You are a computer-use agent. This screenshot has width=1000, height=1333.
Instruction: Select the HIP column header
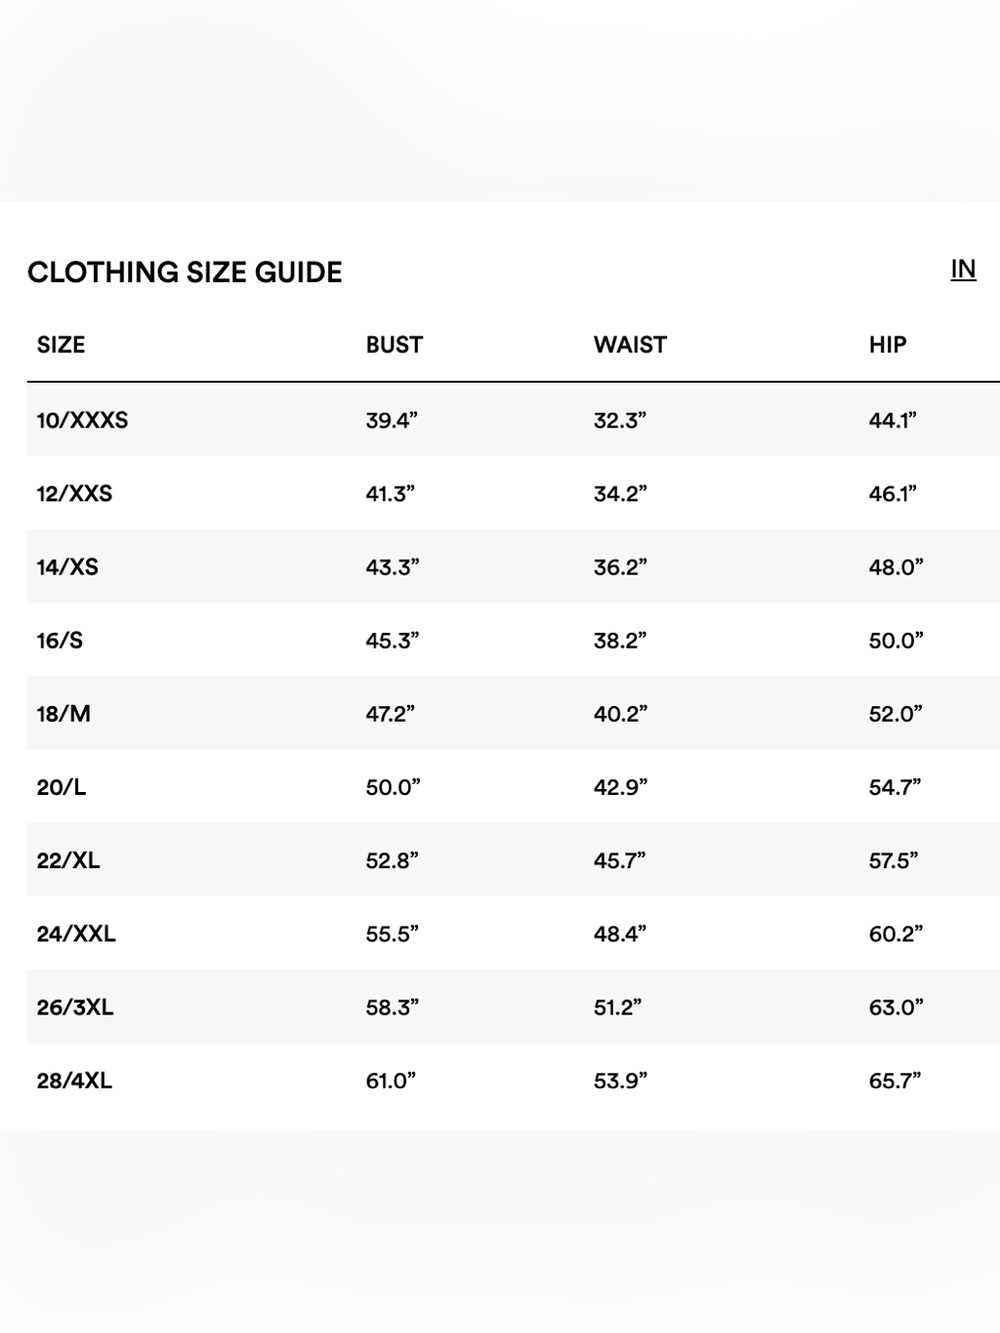[x=887, y=345]
